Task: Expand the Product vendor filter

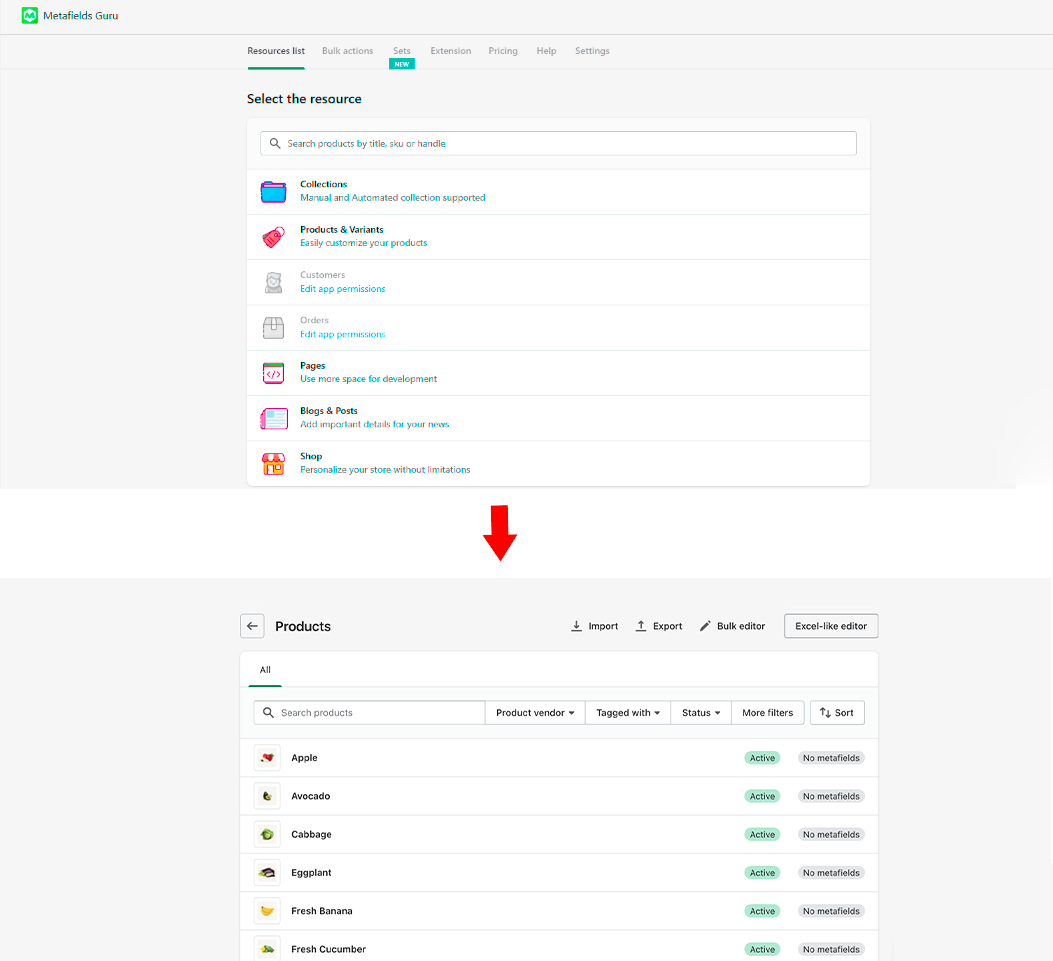Action: (535, 713)
